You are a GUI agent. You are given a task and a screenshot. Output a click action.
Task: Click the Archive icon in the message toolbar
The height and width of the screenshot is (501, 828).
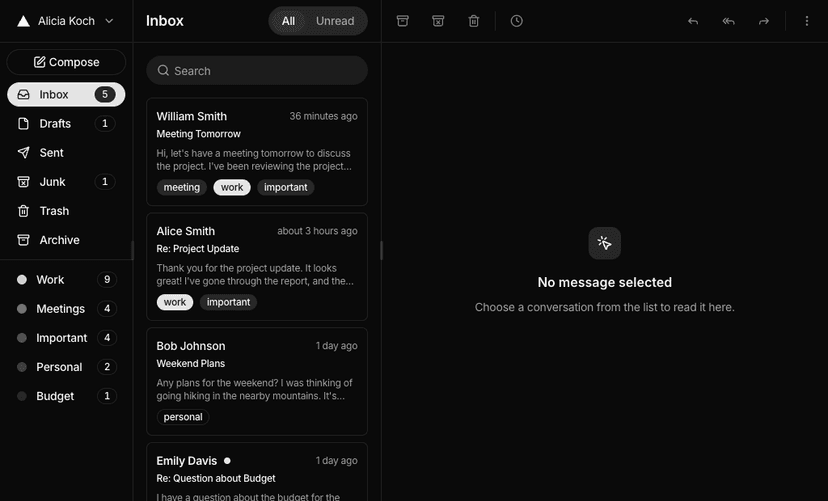point(402,21)
